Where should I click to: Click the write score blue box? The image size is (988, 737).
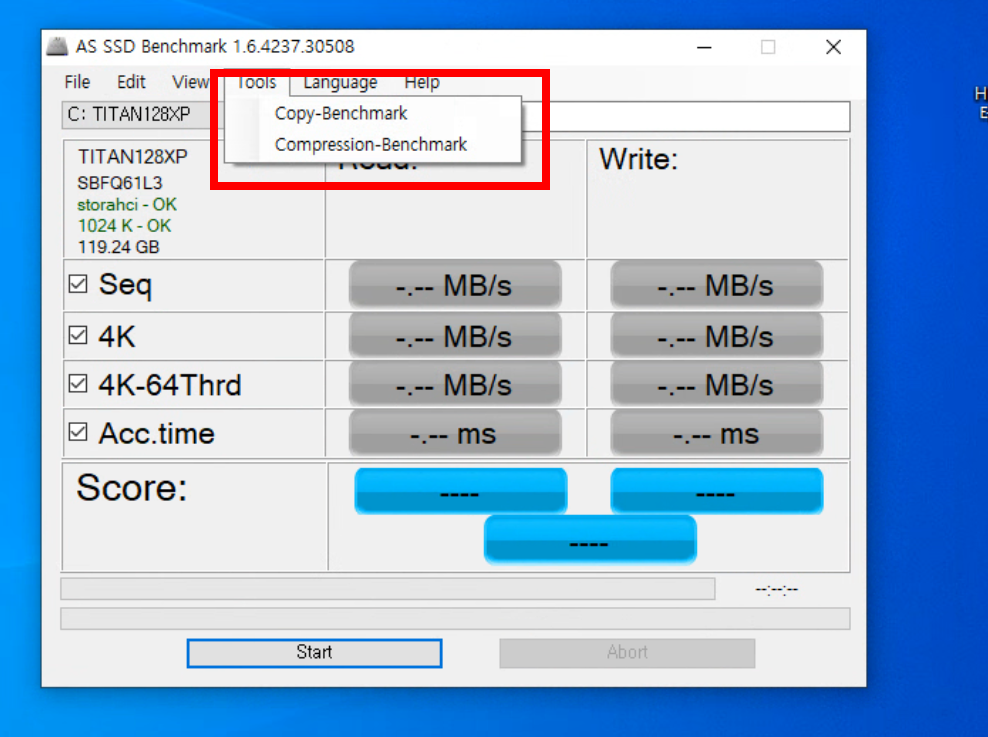pyautogui.click(x=716, y=491)
